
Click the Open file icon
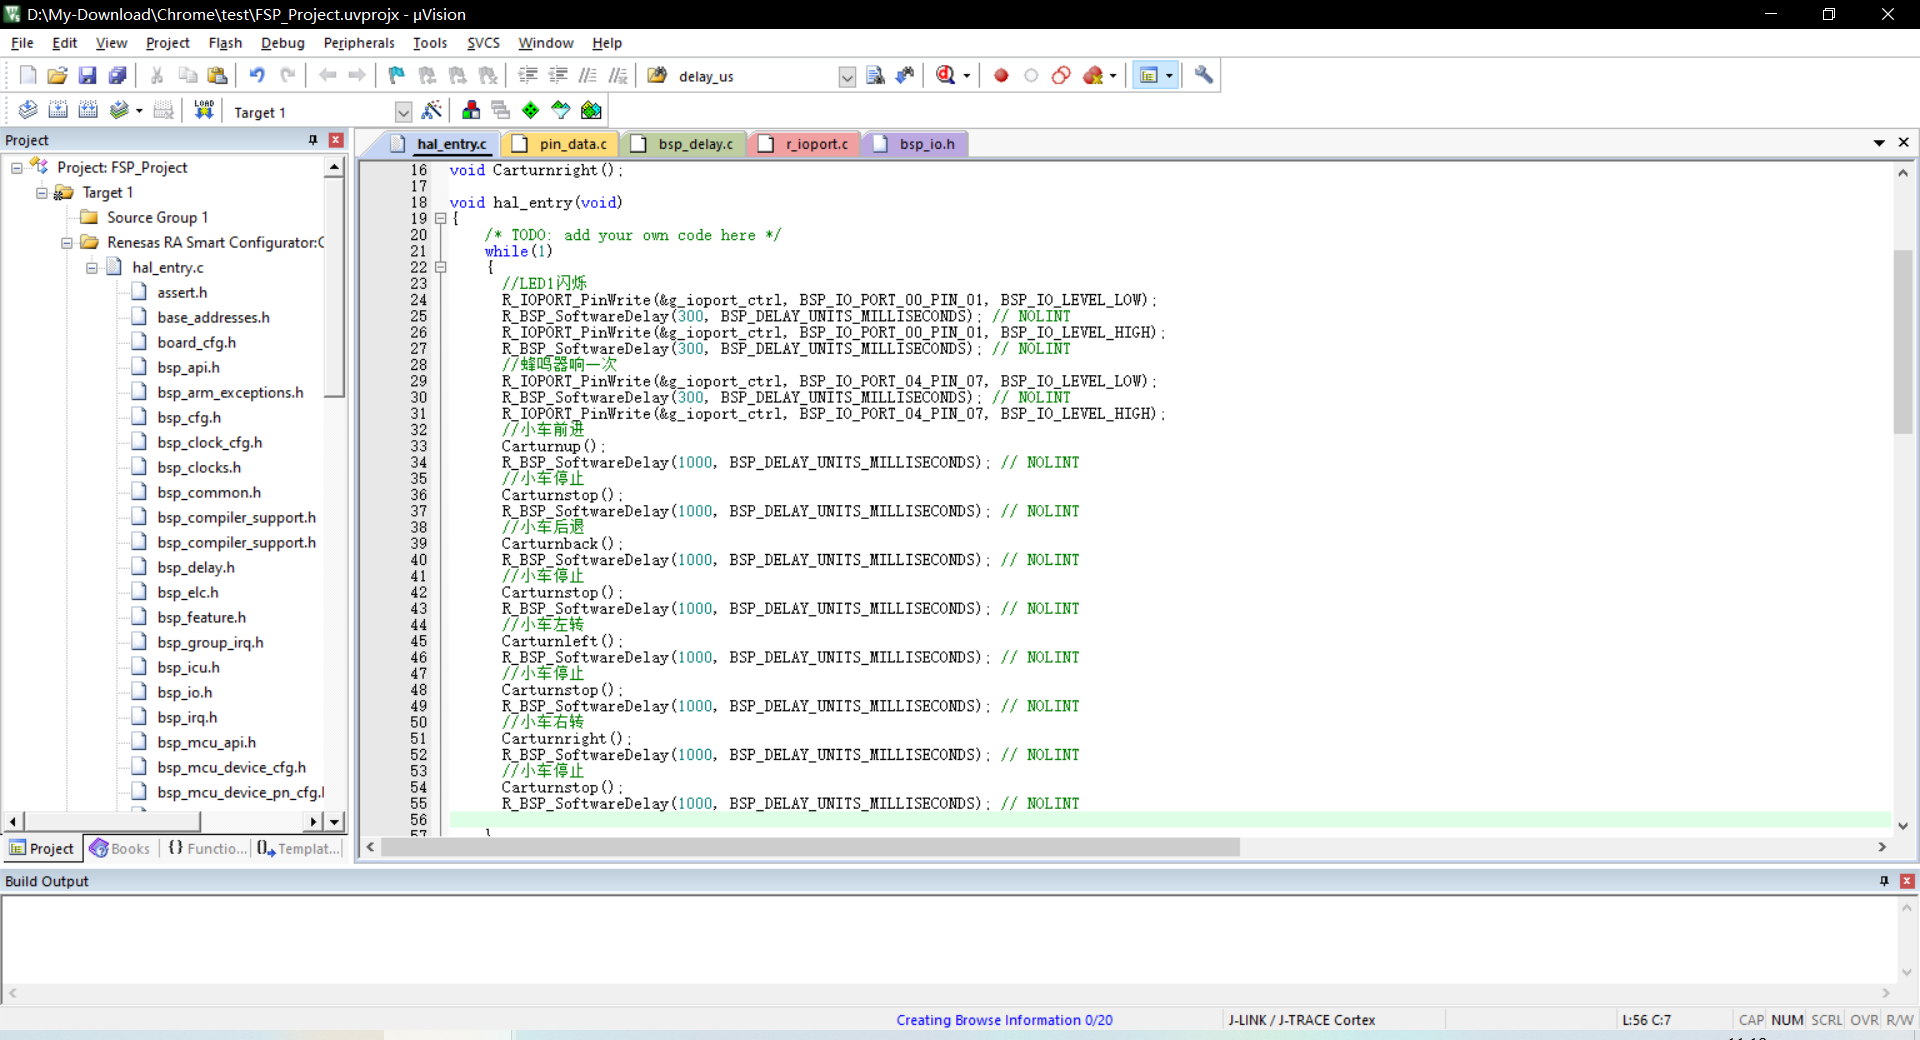[x=57, y=75]
